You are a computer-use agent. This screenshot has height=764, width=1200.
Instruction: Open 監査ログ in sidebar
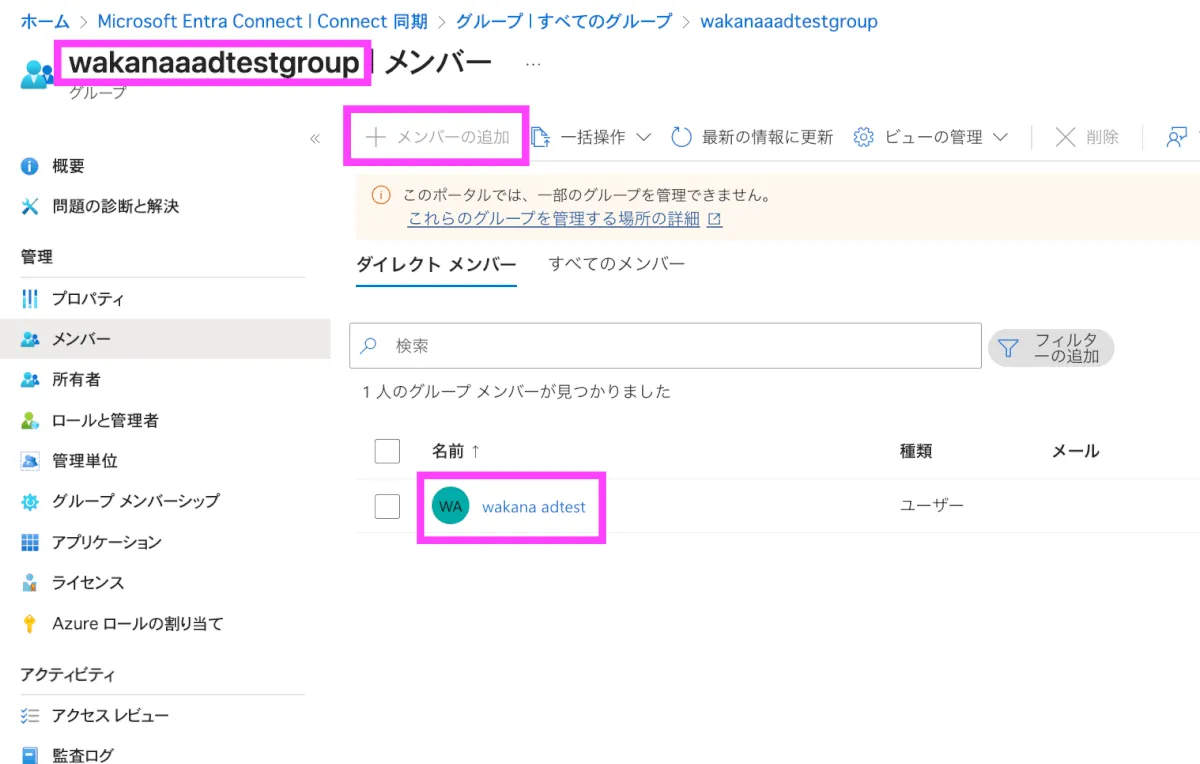83,756
